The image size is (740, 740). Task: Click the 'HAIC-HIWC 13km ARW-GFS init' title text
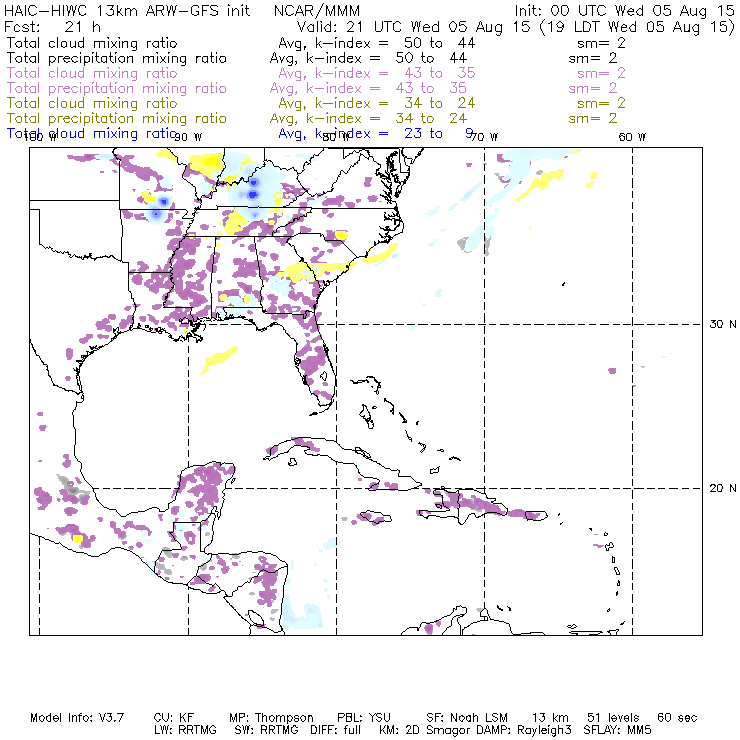[x=127, y=11]
